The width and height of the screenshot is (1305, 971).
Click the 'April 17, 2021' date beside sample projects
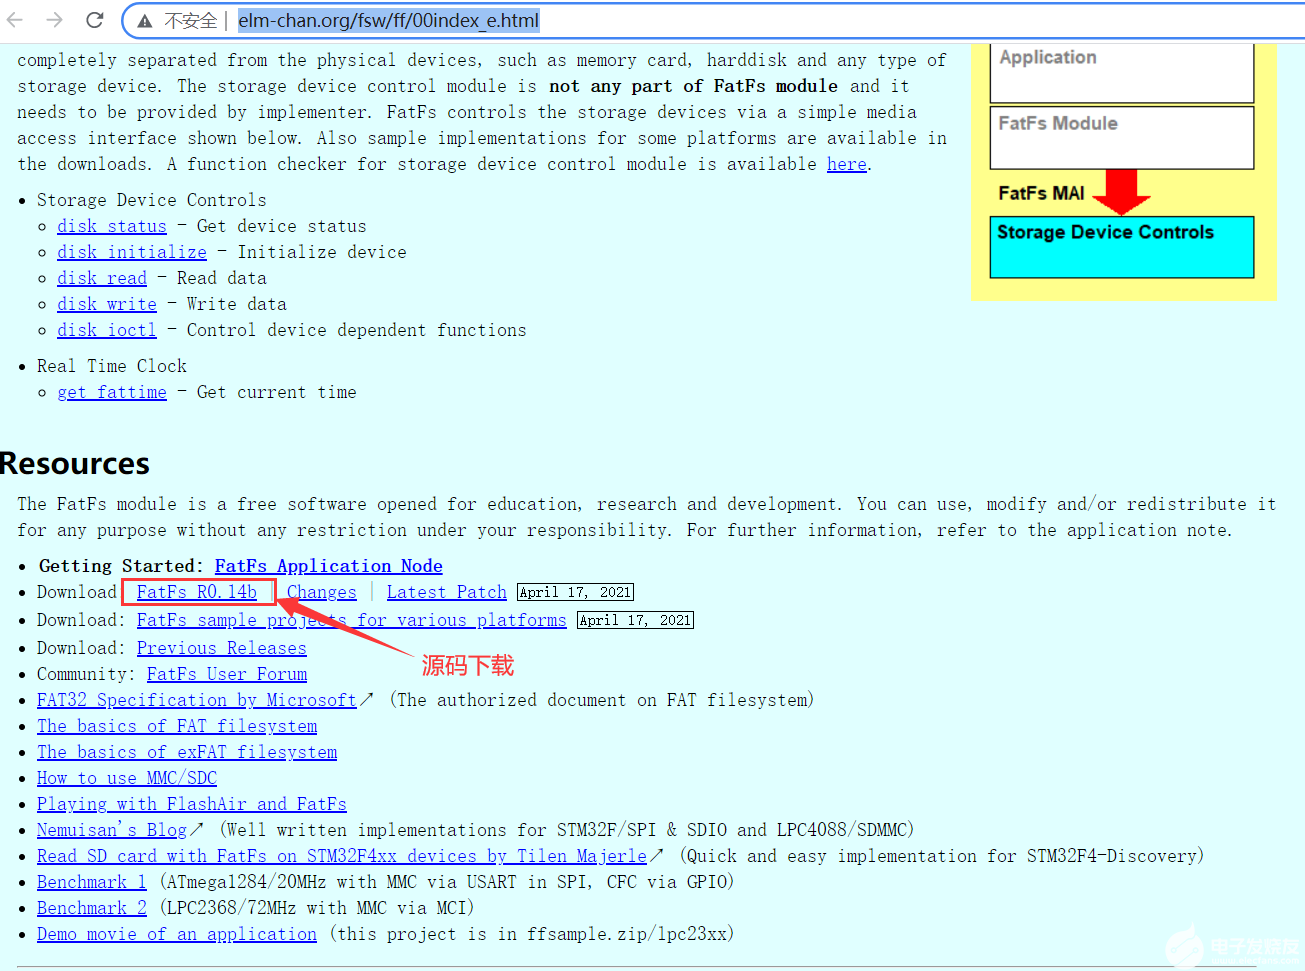pyautogui.click(x=635, y=620)
